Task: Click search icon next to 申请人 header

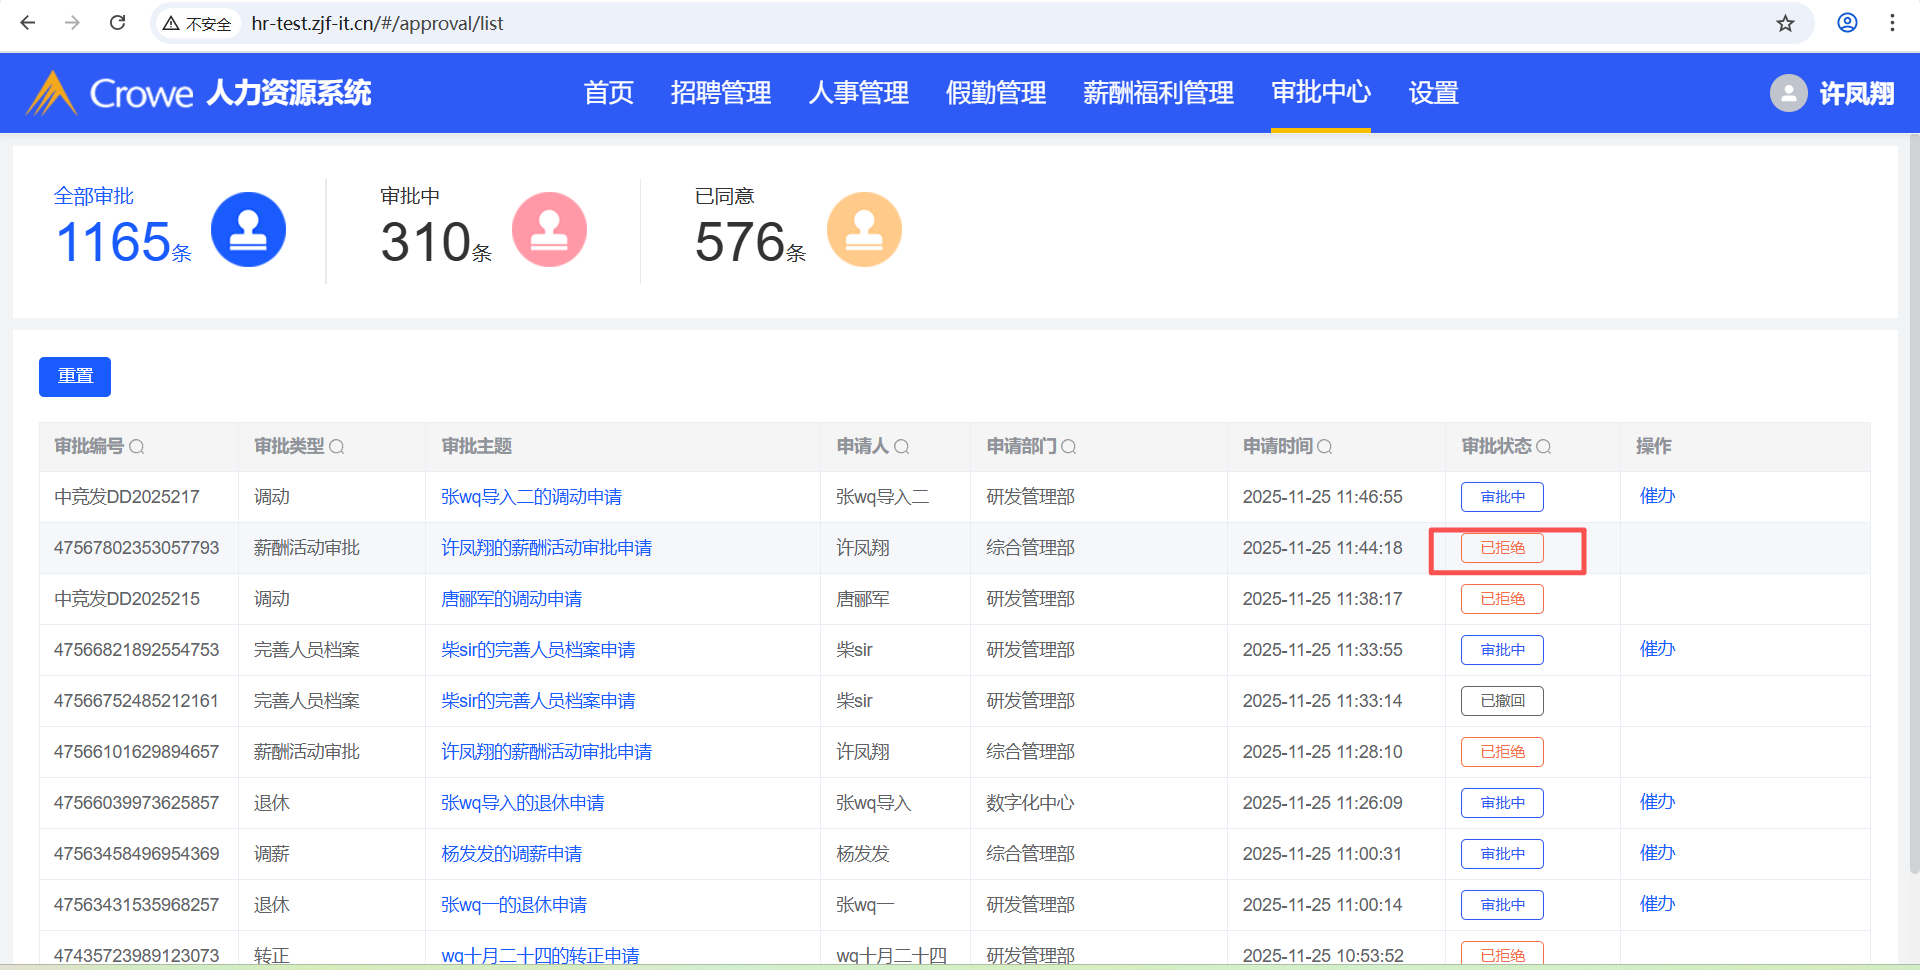Action: click(901, 447)
